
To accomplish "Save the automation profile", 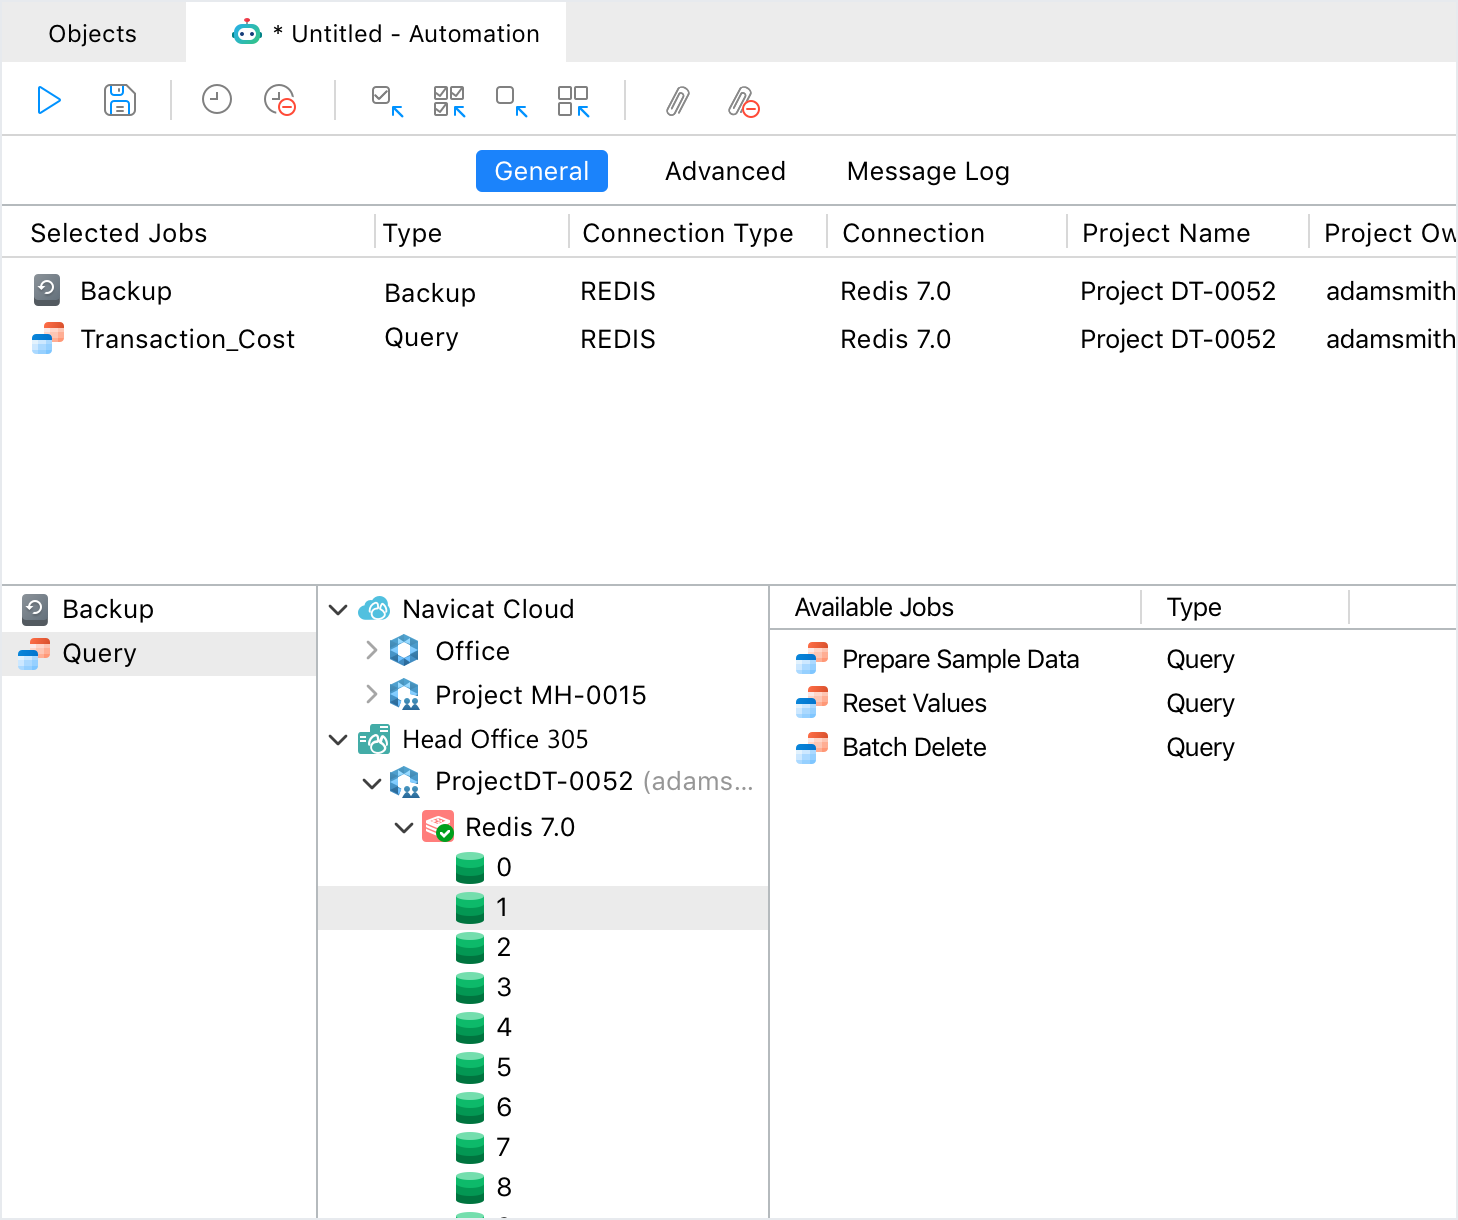I will pyautogui.click(x=120, y=101).
